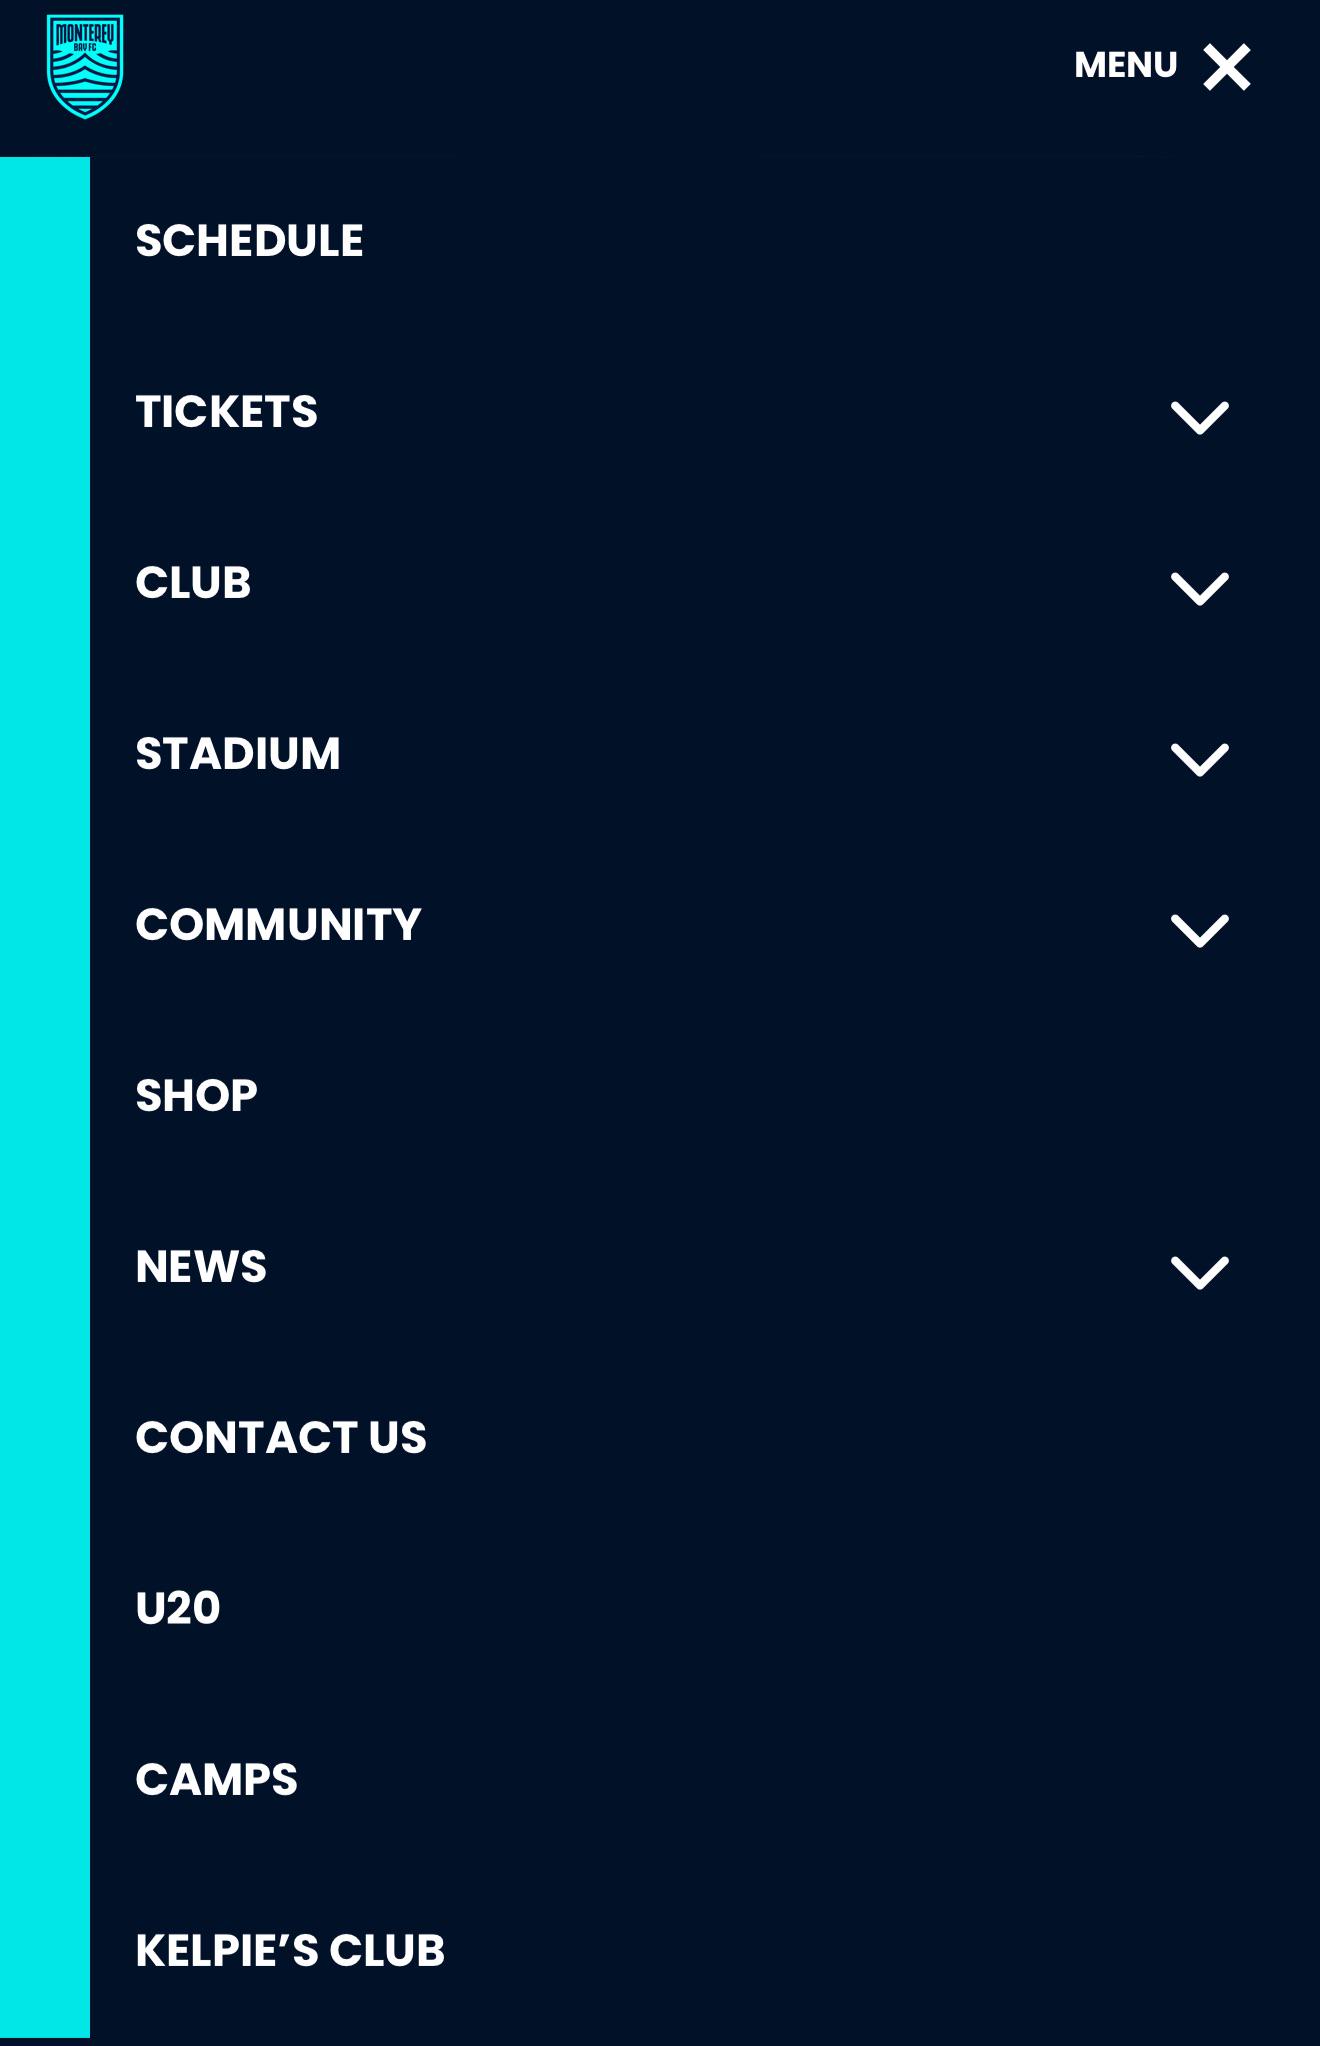
Task: Open the Contact Us page
Action: (x=281, y=1438)
